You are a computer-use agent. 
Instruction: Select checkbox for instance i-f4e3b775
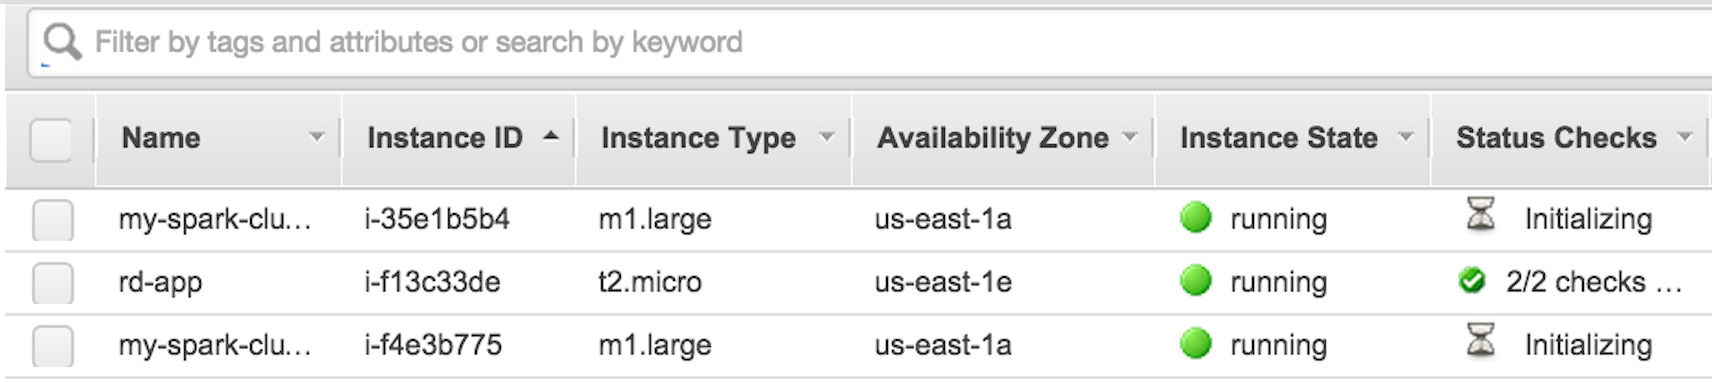(53, 346)
